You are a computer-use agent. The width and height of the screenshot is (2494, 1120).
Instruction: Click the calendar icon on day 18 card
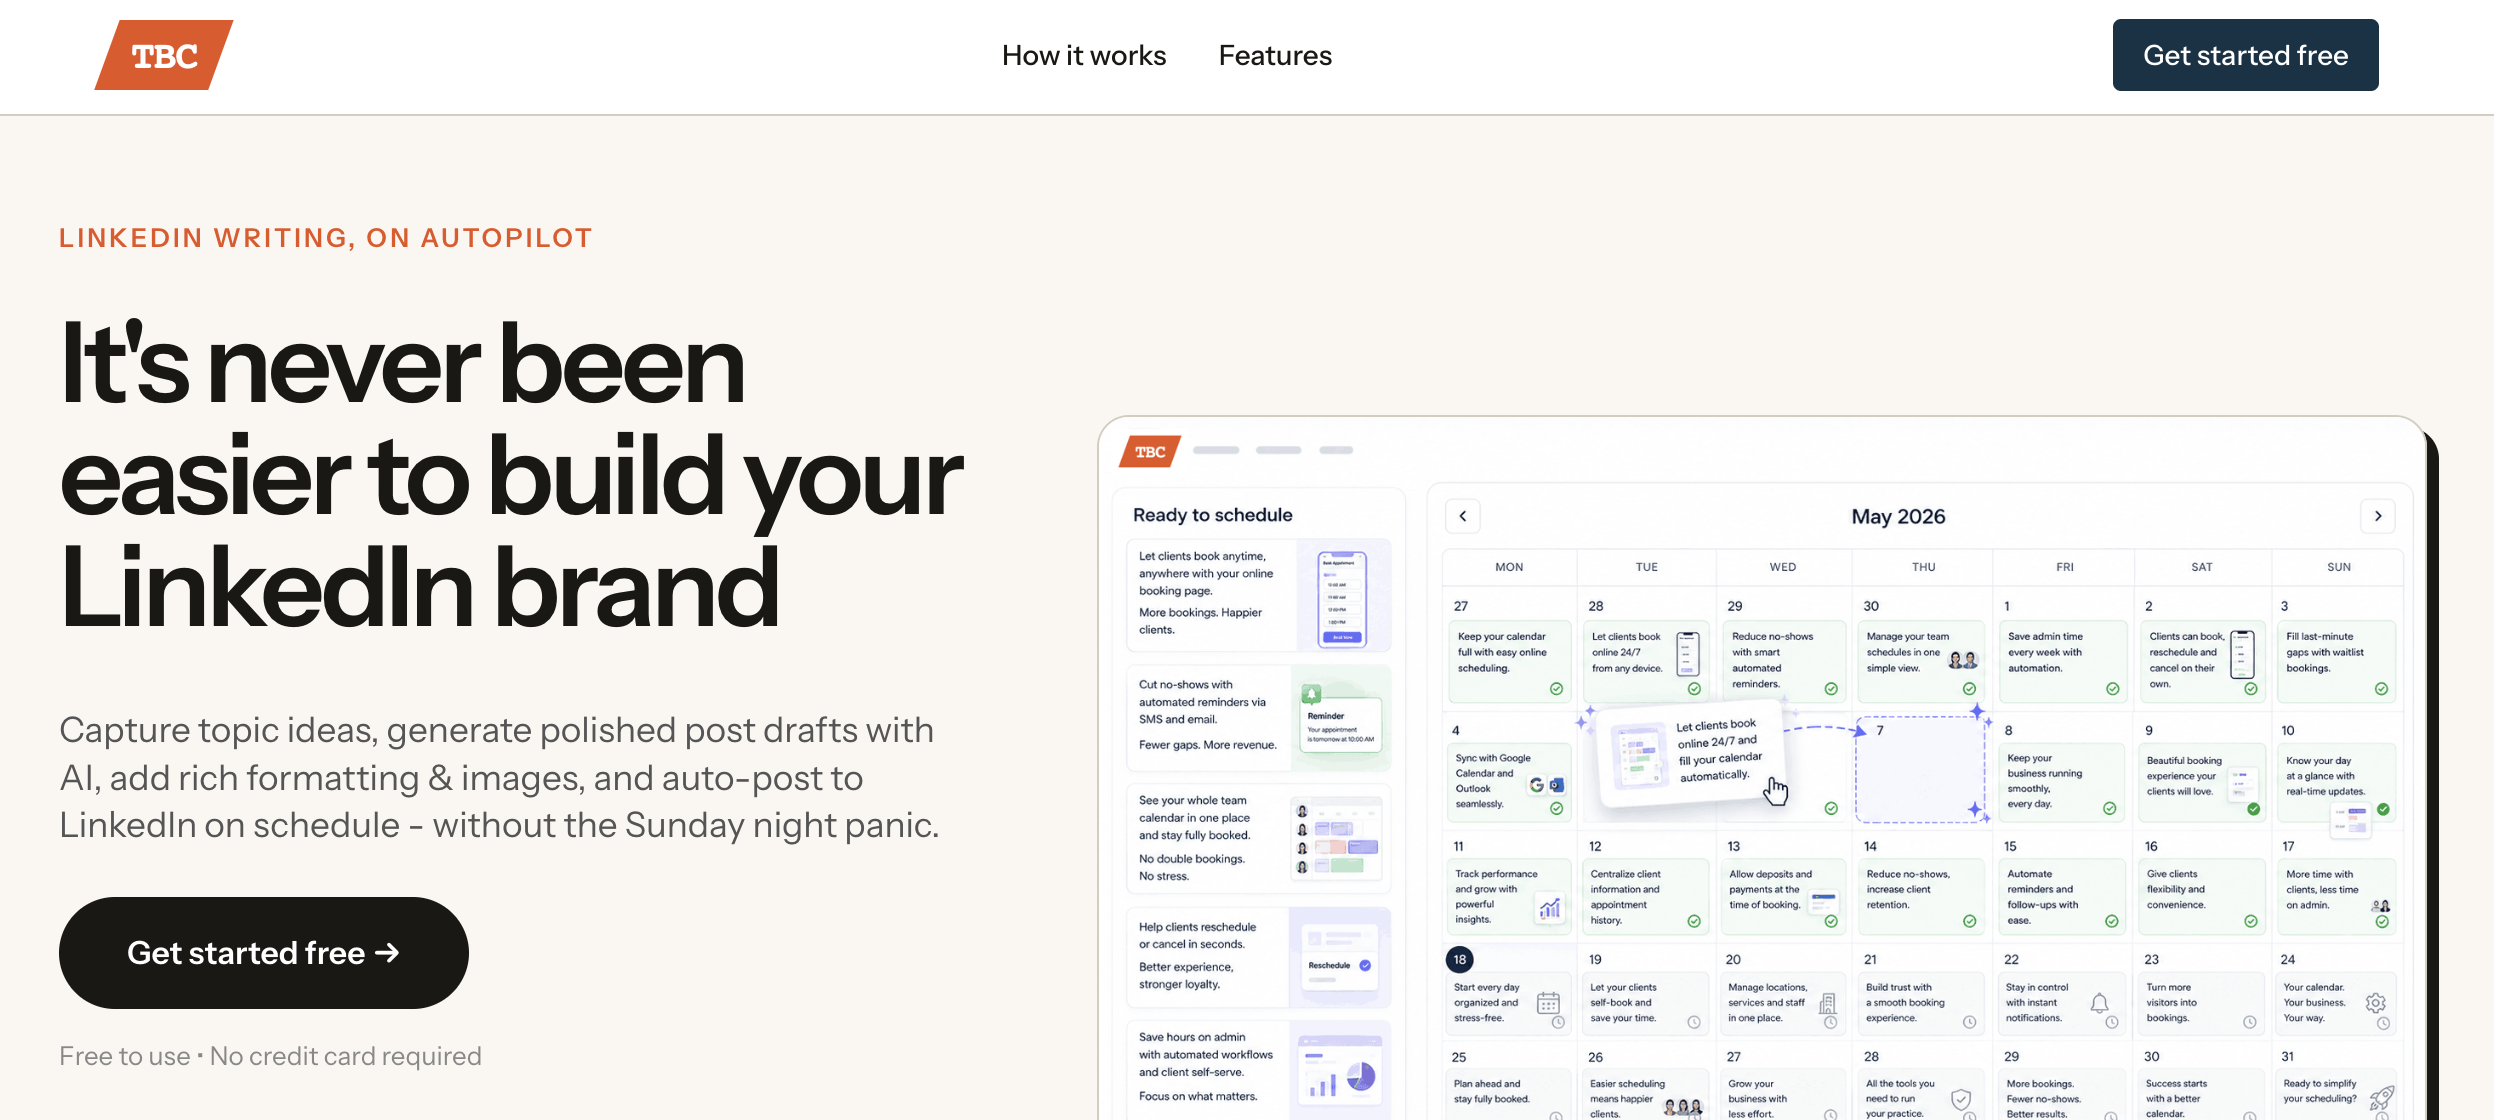click(x=1548, y=1003)
